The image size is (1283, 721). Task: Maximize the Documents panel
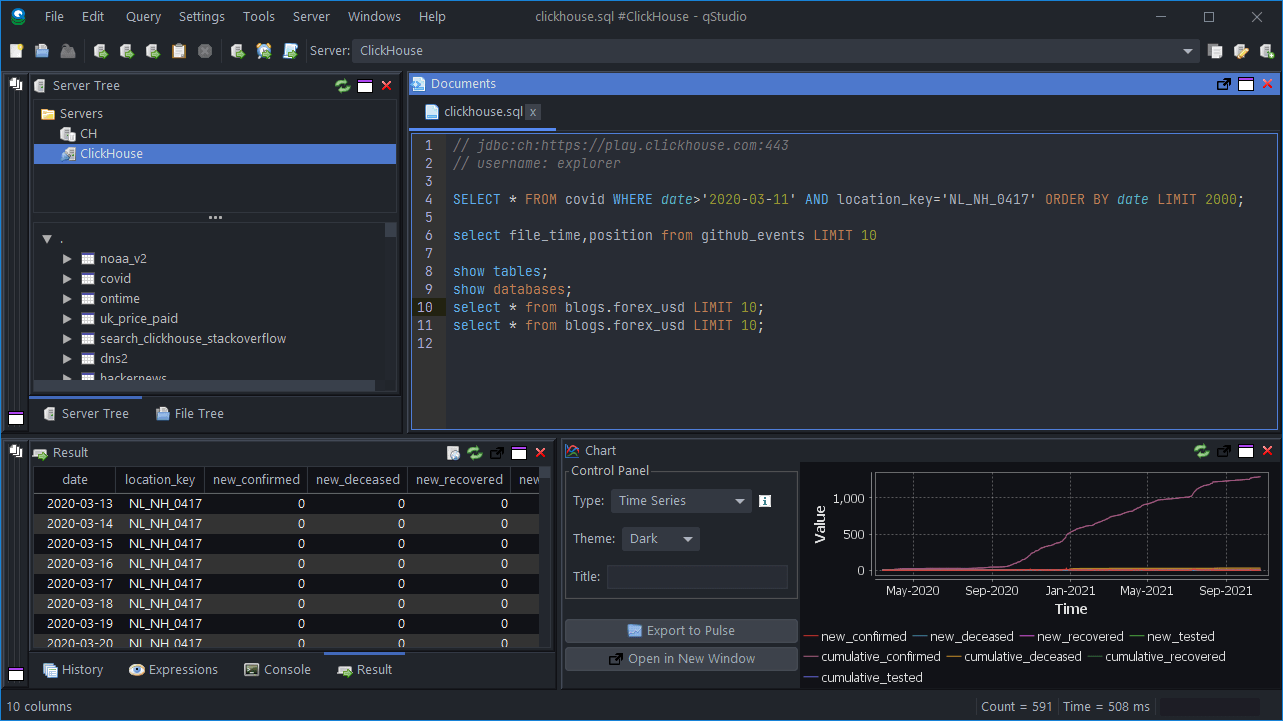pyautogui.click(x=1245, y=84)
